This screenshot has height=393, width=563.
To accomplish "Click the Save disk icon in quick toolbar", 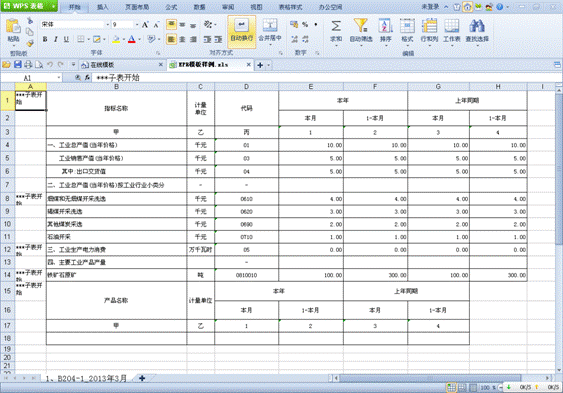I will click(18, 65).
